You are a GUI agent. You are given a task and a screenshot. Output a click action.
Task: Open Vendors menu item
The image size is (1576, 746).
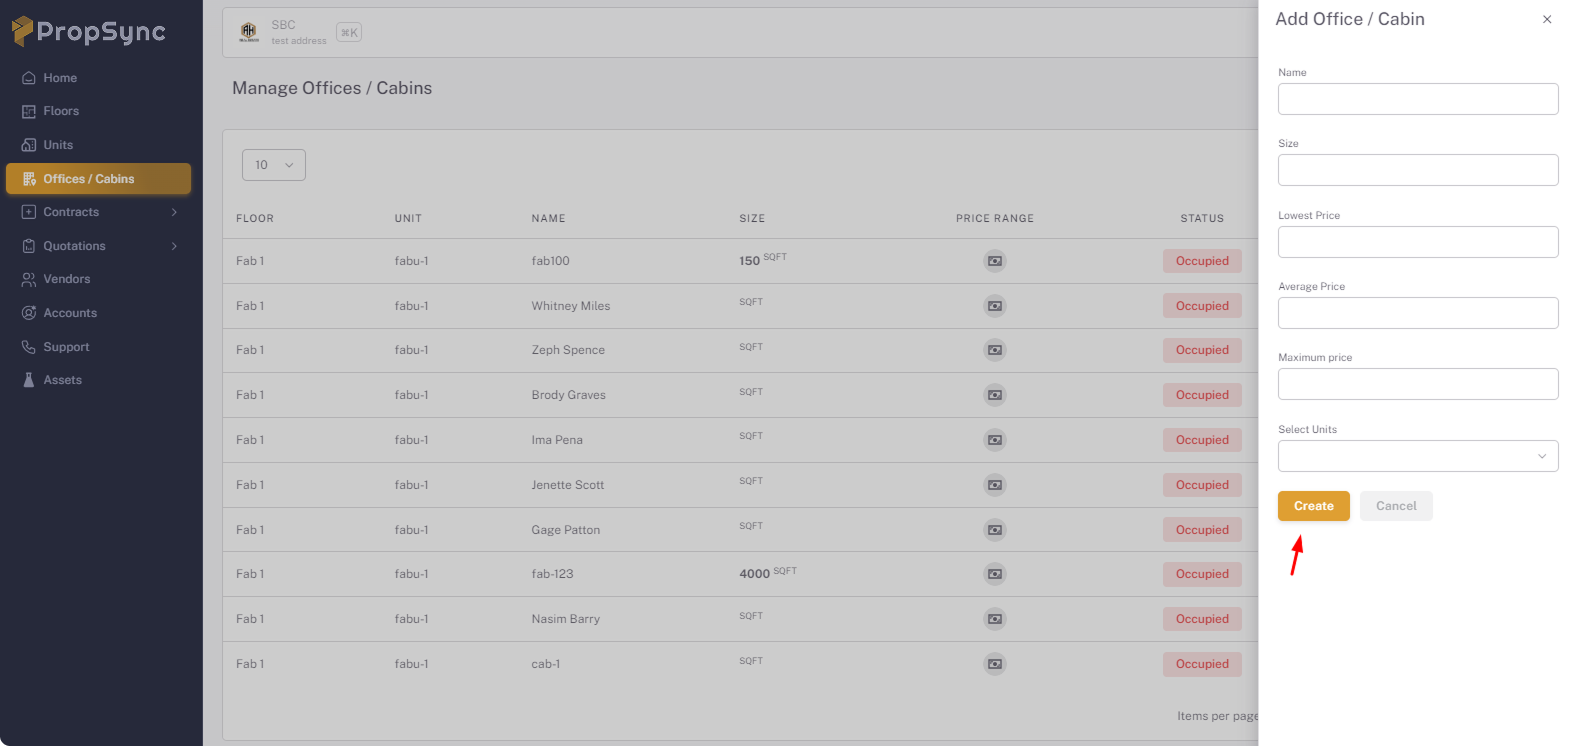pyautogui.click(x=98, y=279)
